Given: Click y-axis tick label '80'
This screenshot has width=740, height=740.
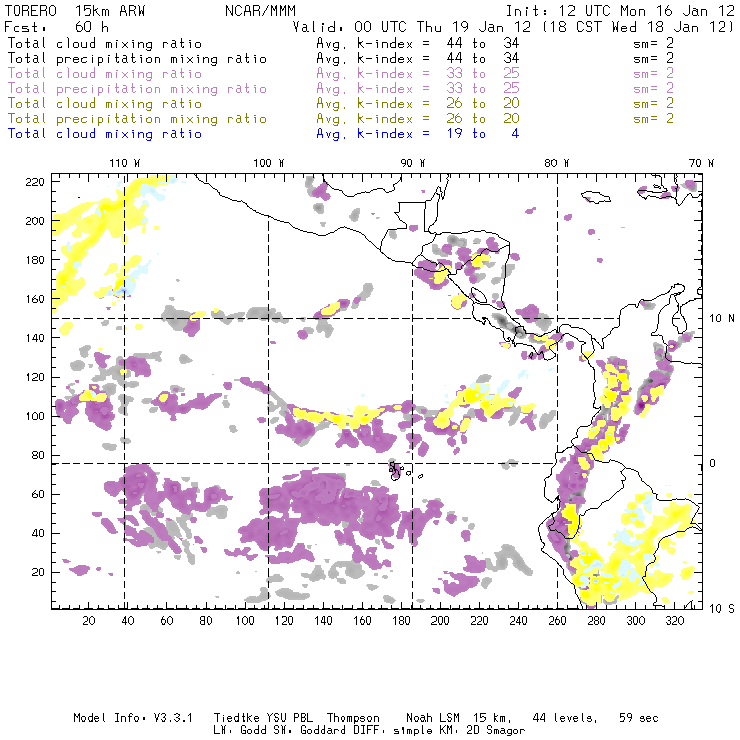Looking at the screenshot, I should pyautogui.click(x=38, y=455).
